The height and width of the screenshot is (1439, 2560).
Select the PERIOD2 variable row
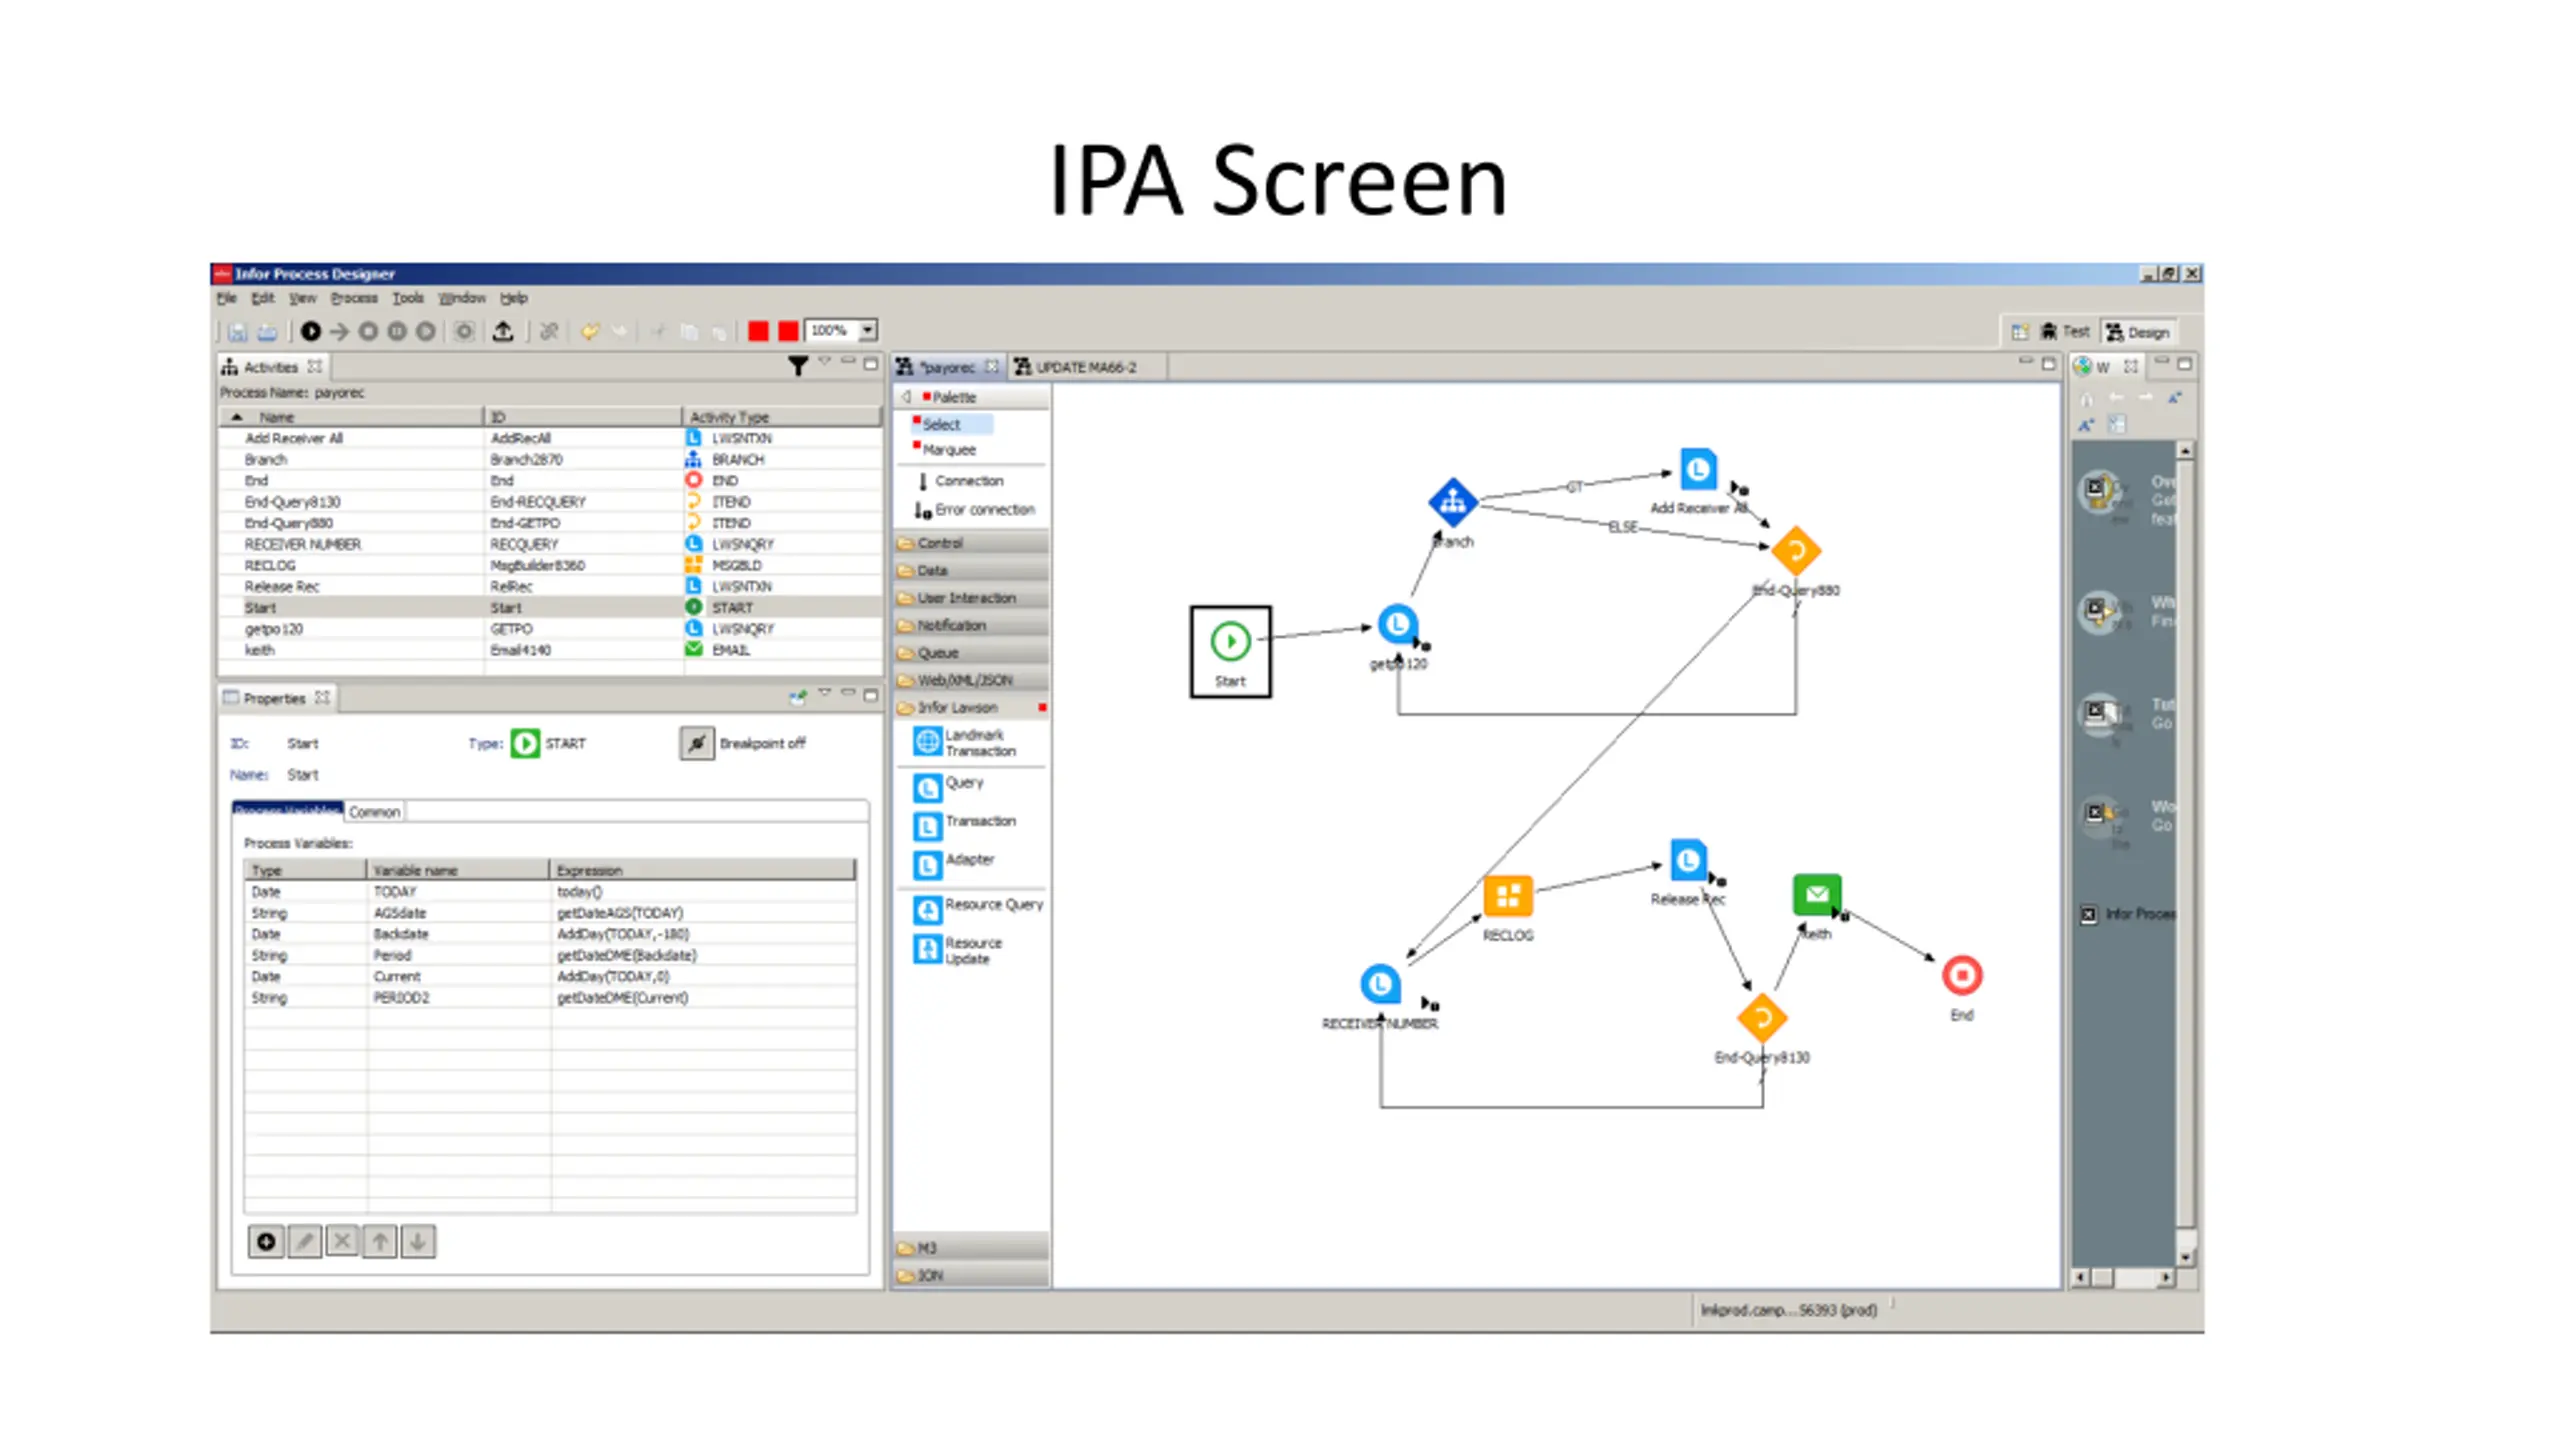coord(550,998)
